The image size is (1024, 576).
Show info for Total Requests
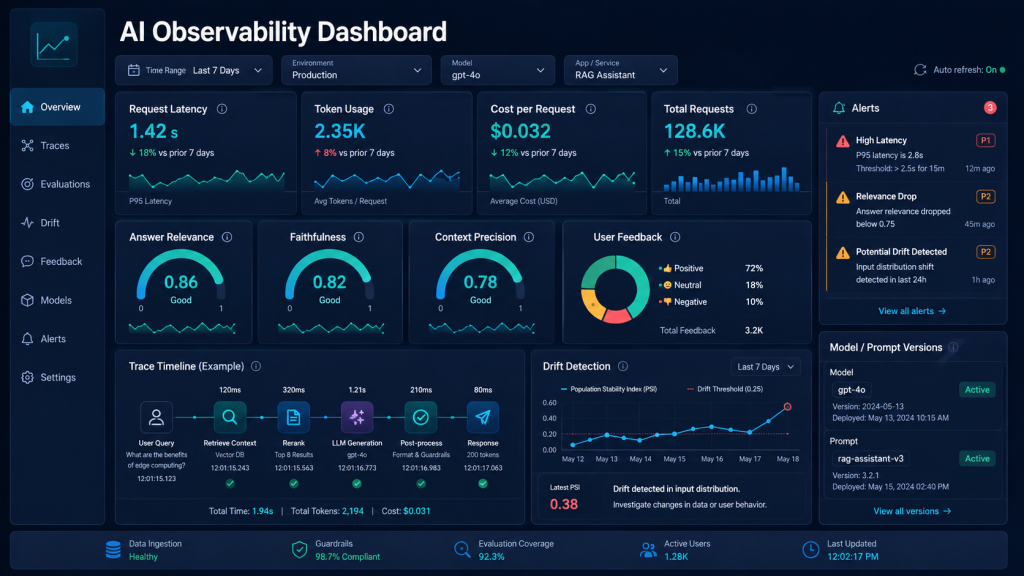[x=752, y=109]
